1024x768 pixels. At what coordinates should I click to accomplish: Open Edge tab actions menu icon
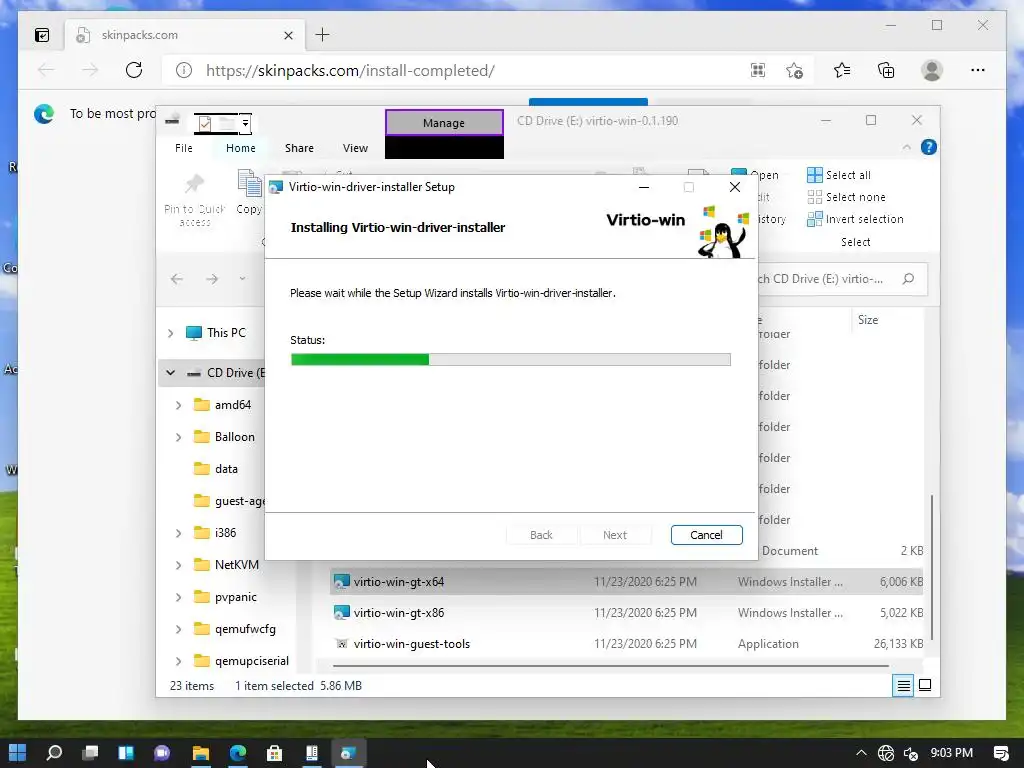point(42,35)
